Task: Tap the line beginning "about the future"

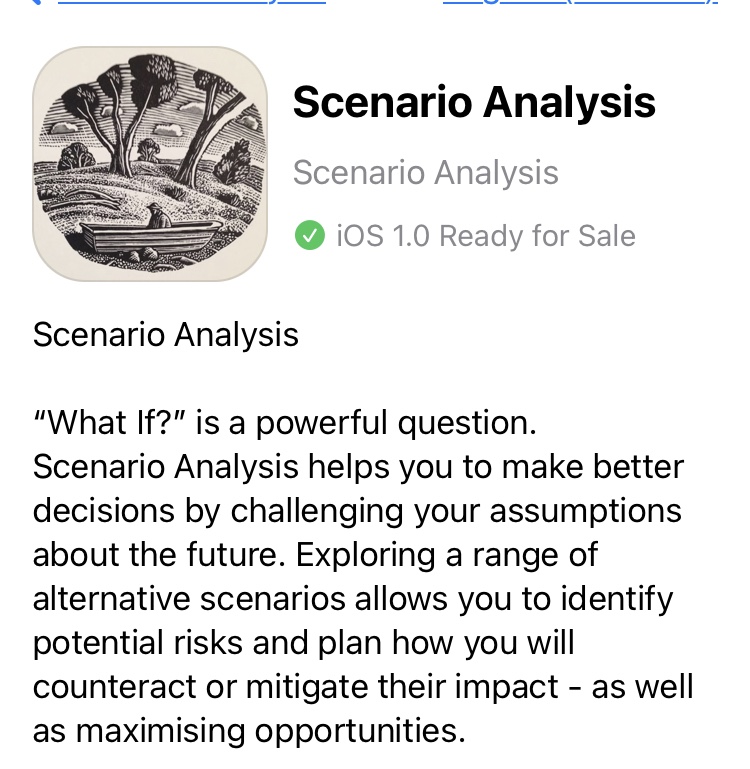Action: tap(315, 554)
